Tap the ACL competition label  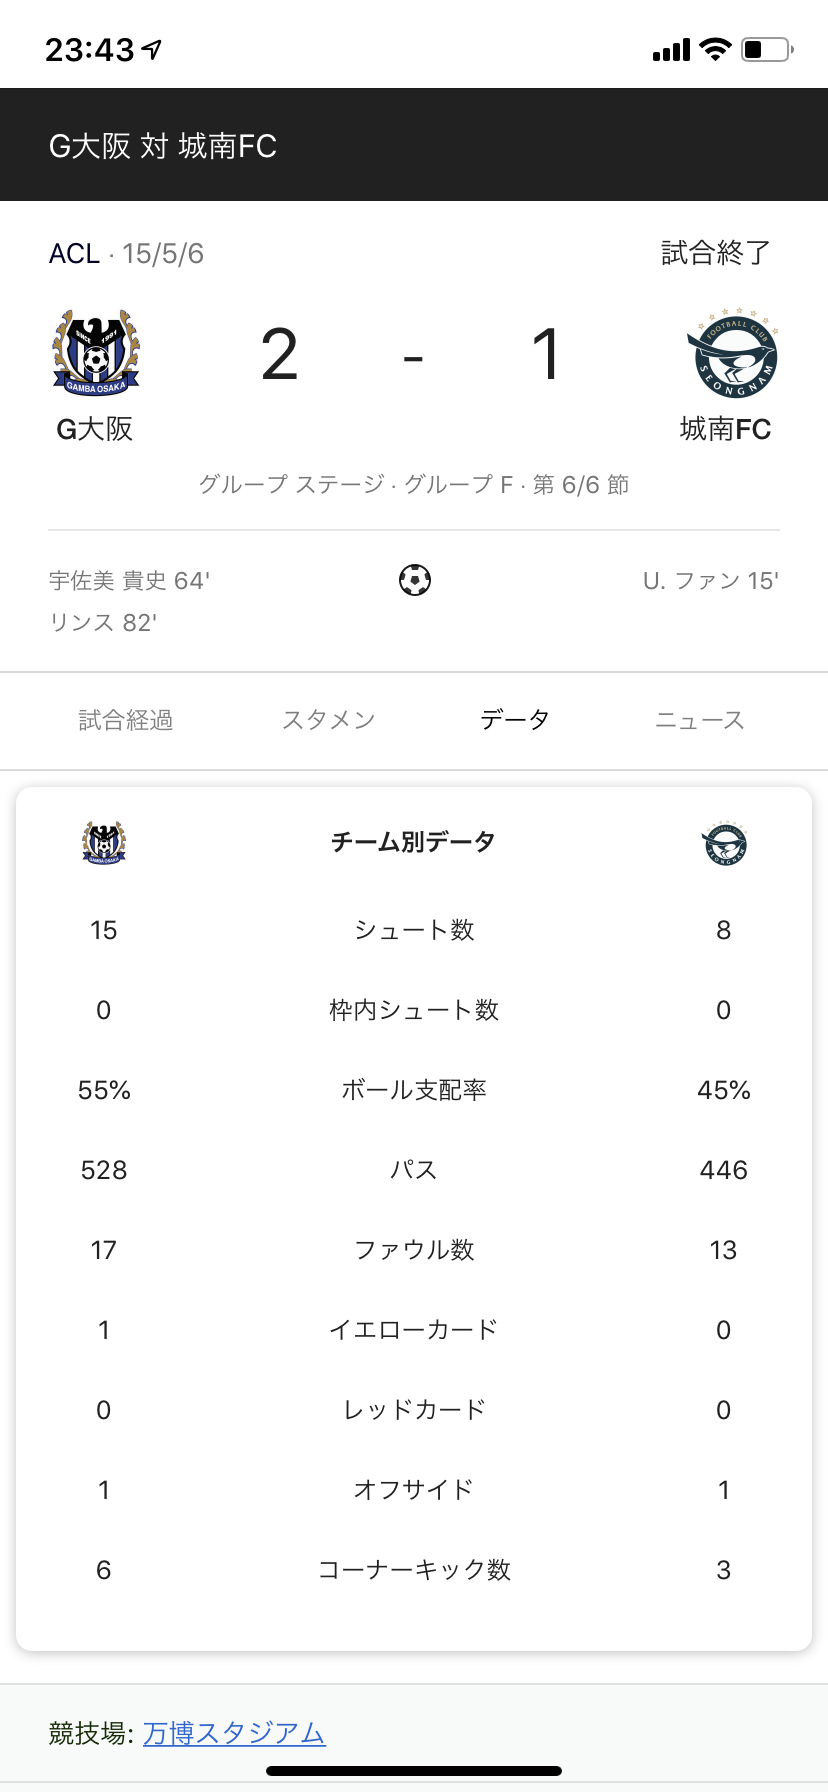(74, 254)
